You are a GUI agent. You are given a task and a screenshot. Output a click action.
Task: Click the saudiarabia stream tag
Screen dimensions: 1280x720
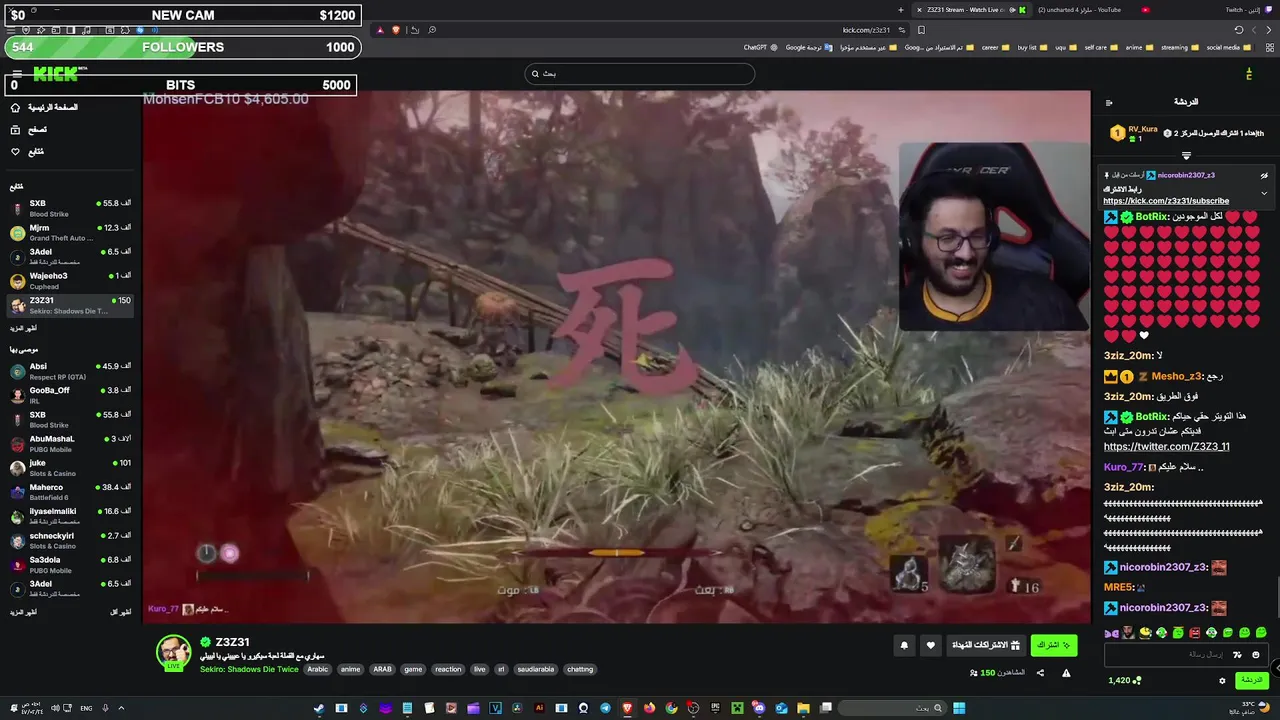[536, 669]
